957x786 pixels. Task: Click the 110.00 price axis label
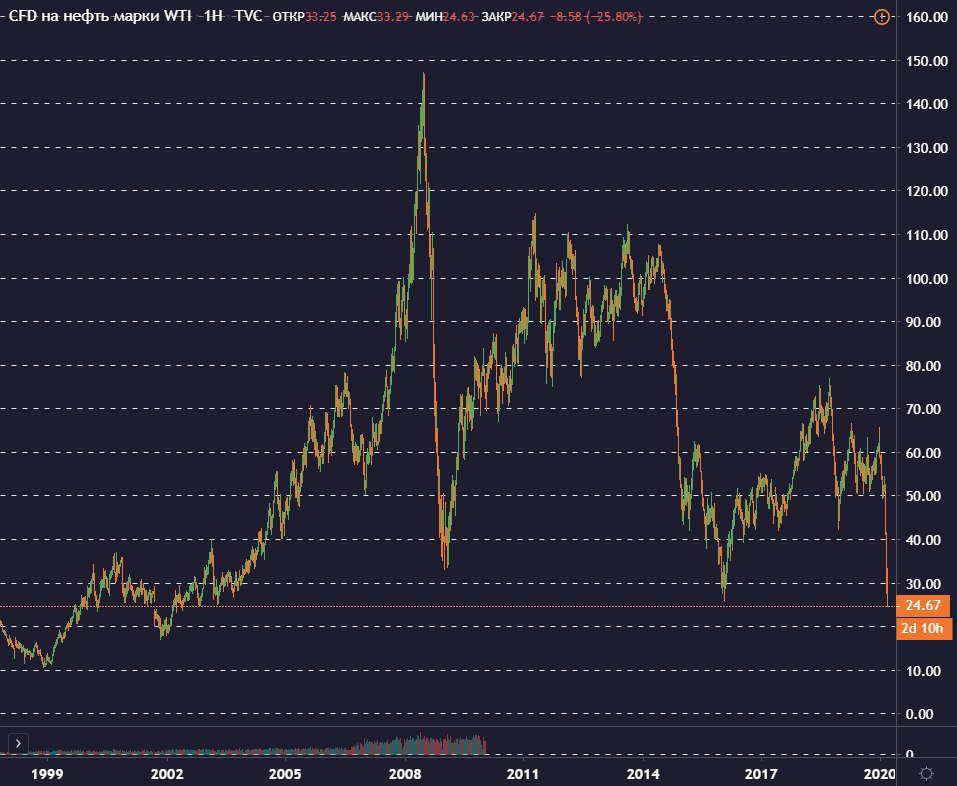pos(927,235)
